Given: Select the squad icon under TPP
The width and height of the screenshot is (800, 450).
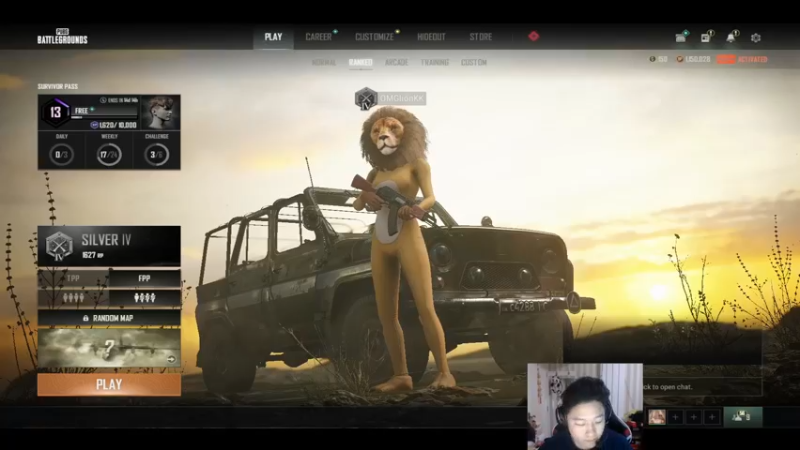Looking at the screenshot, I should [x=73, y=297].
